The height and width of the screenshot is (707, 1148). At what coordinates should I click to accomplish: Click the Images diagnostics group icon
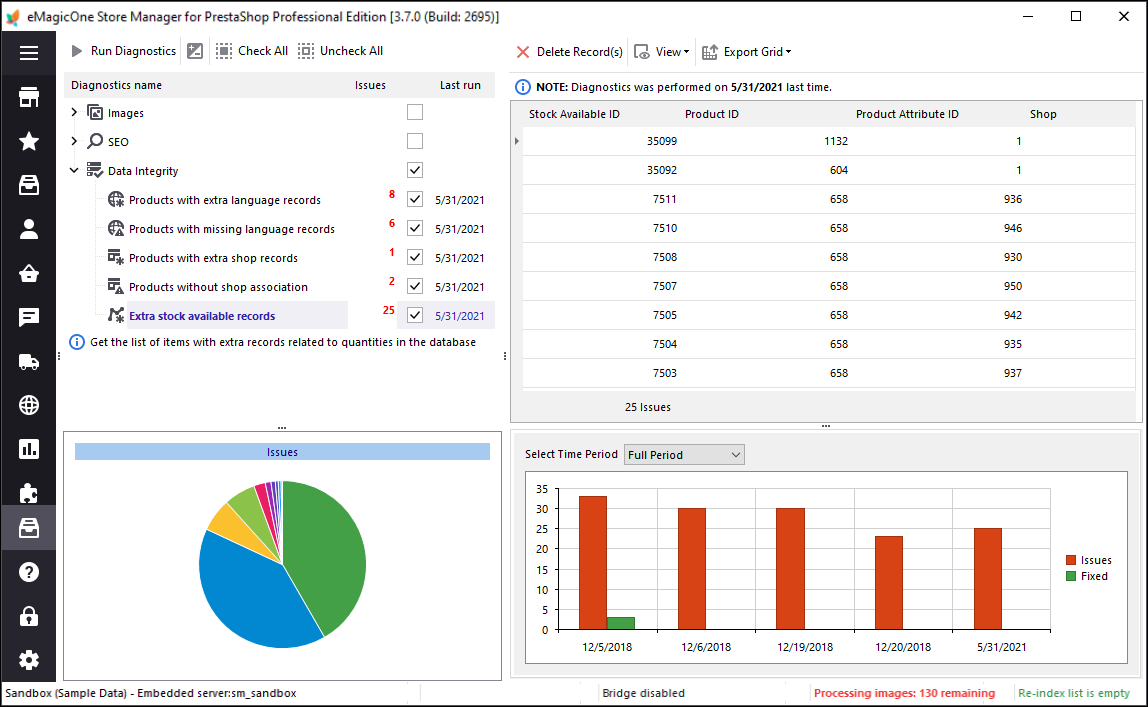pos(94,113)
